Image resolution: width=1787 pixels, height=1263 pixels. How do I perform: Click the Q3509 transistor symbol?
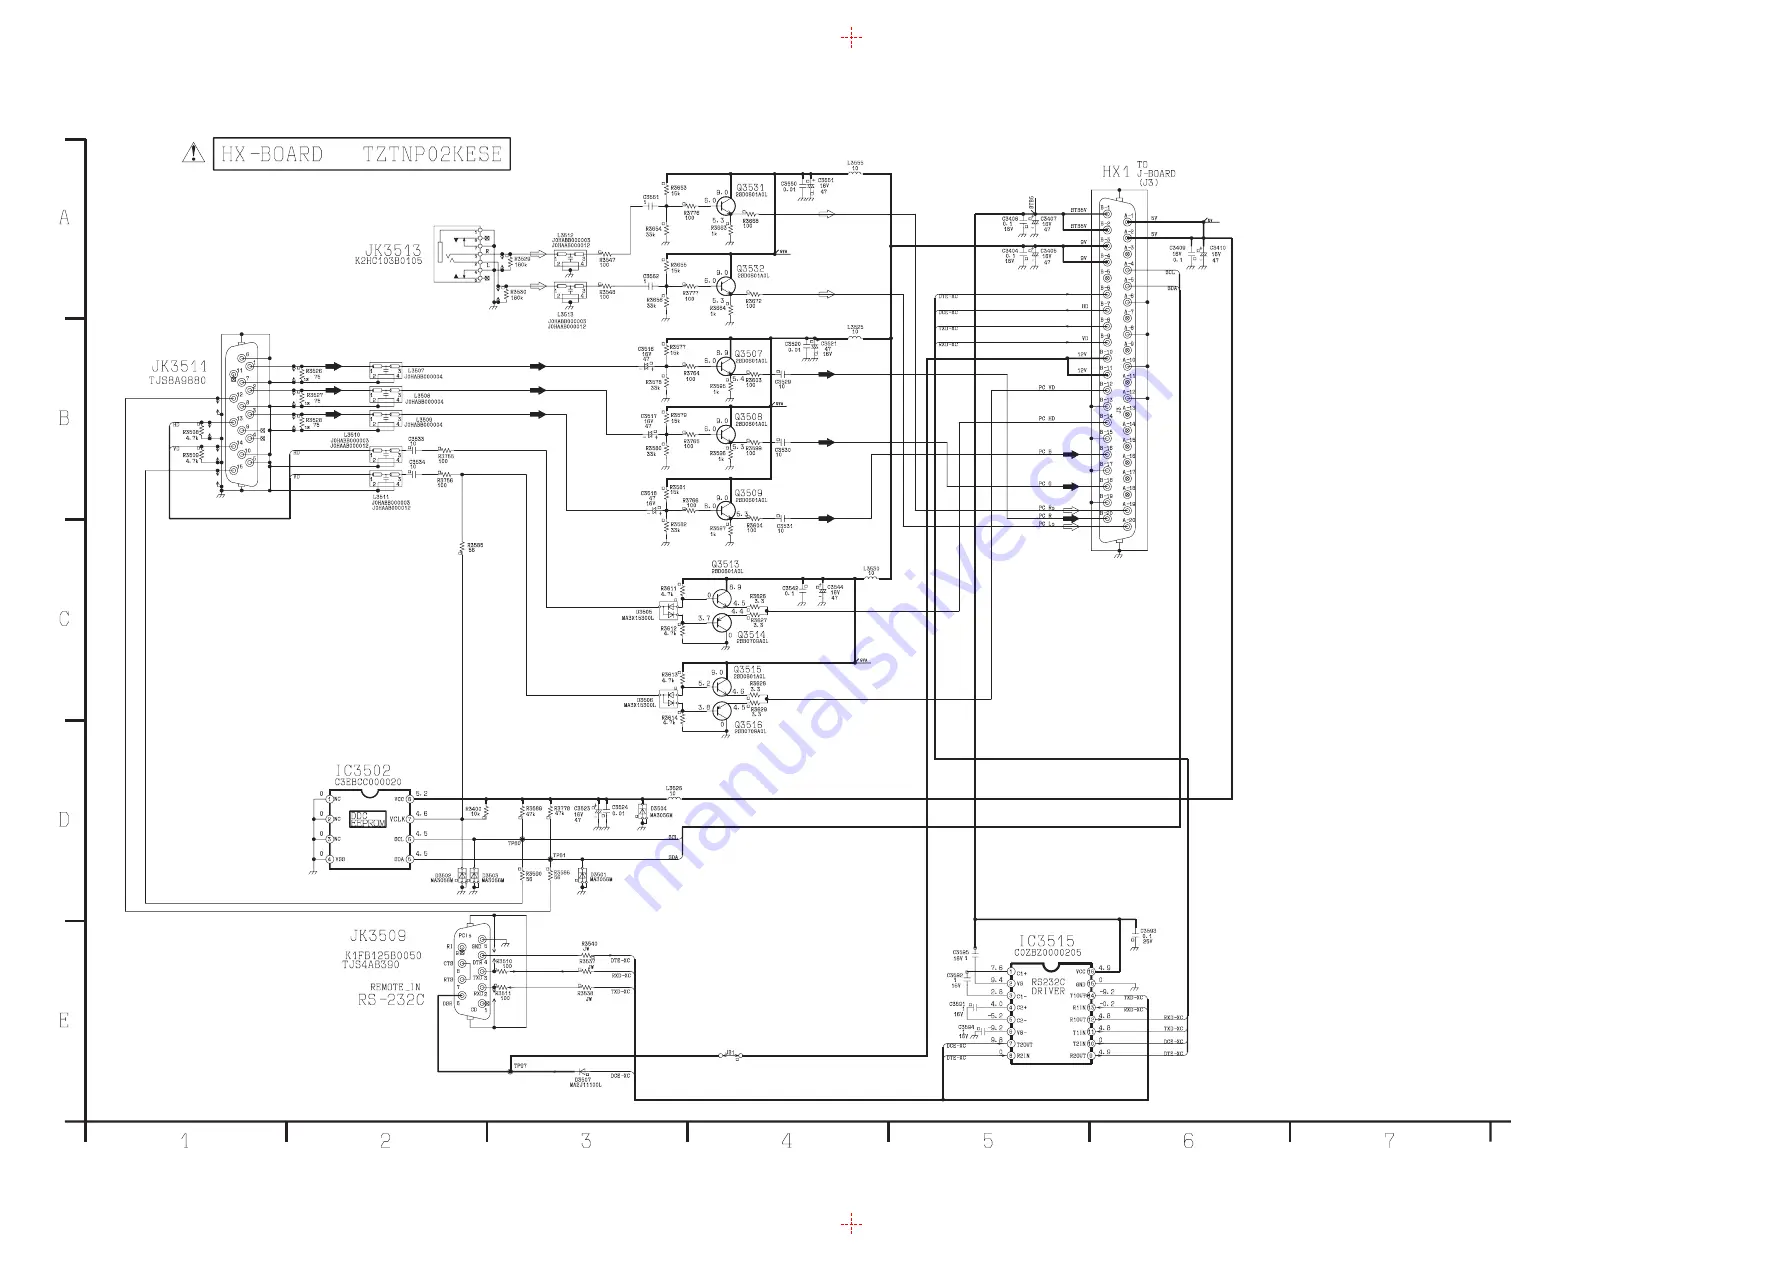[x=725, y=512]
